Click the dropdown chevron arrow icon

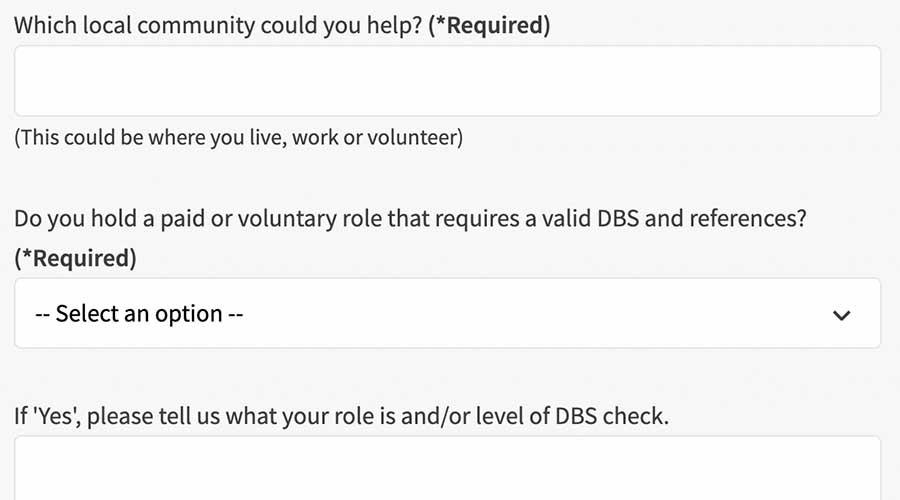point(841,315)
